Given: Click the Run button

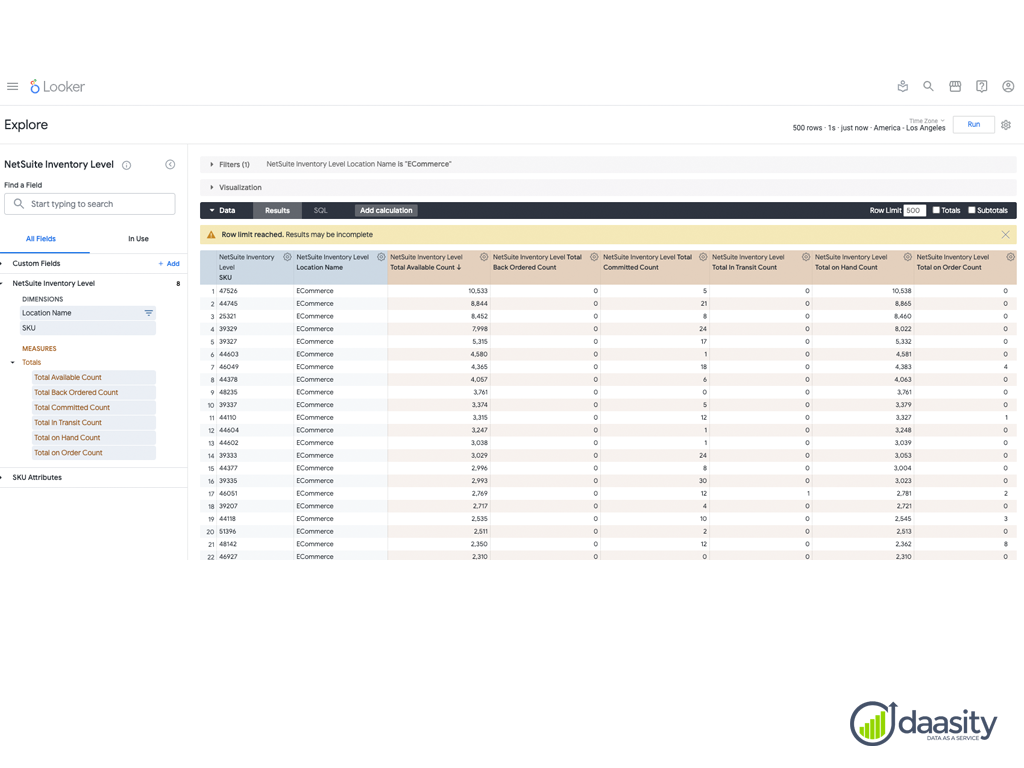Looking at the screenshot, I should click(974, 125).
